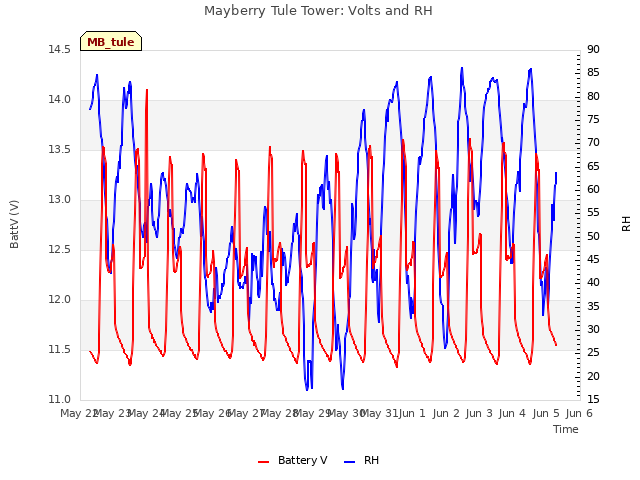Toggle the Battery V legend entry
Image resolution: width=640 pixels, height=480 pixels.
point(293,460)
